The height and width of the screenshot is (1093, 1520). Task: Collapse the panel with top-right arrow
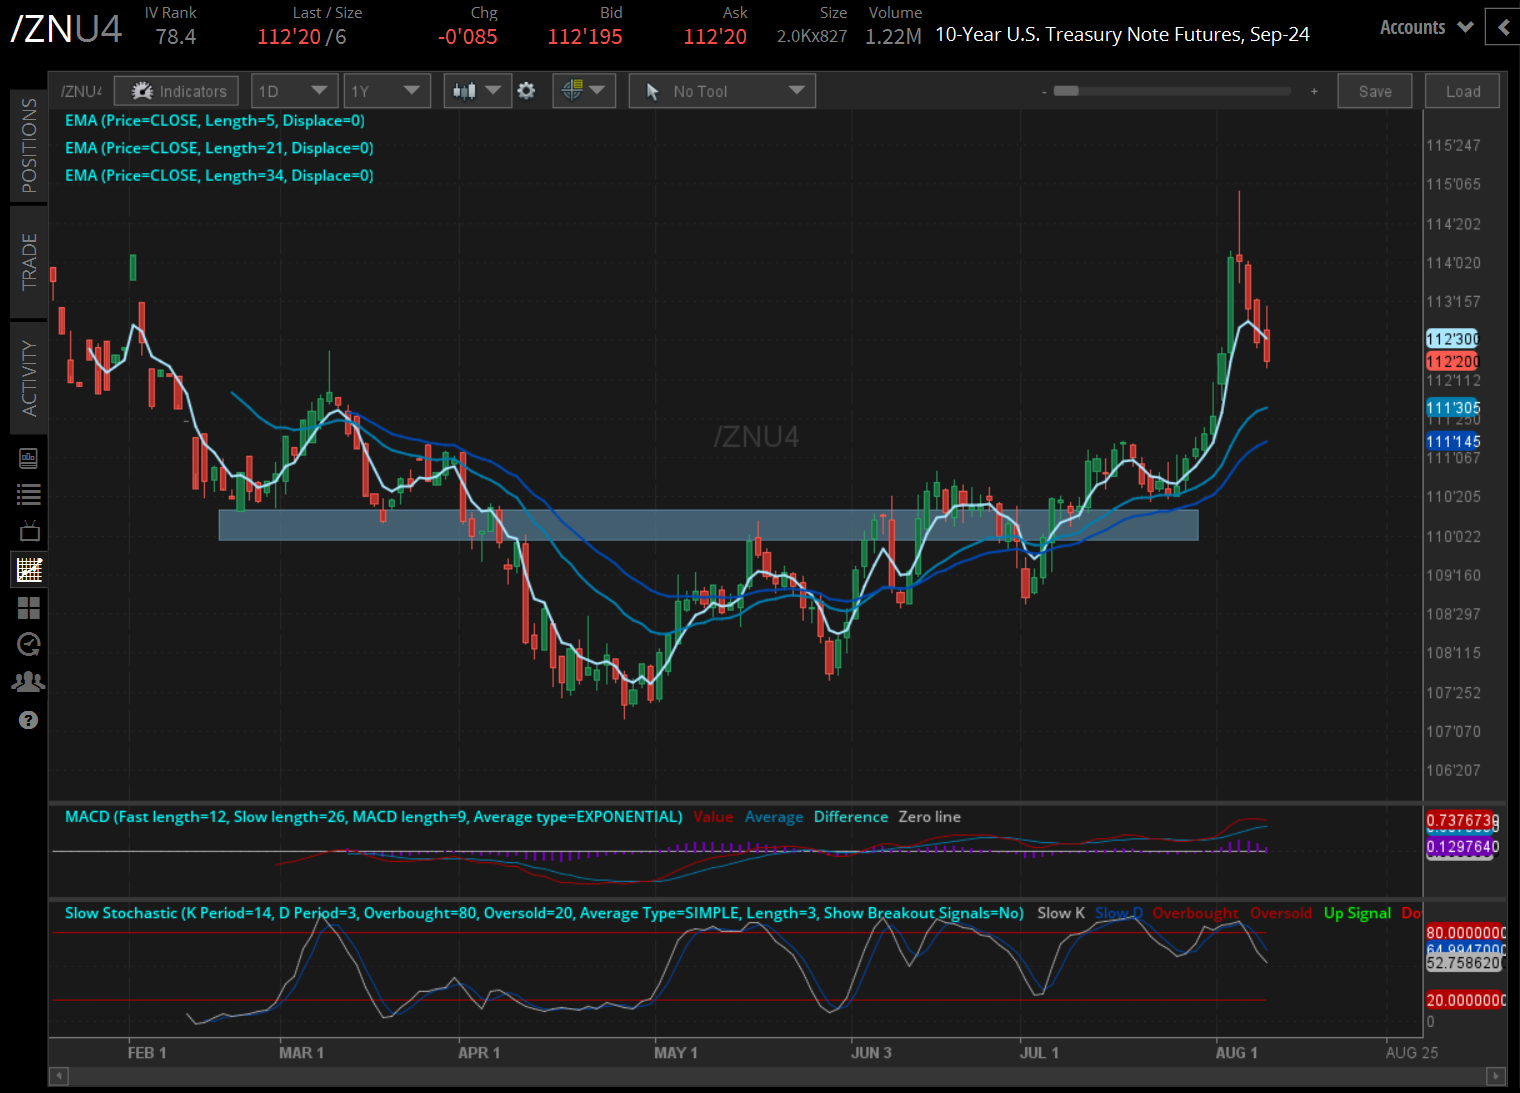pyautogui.click(x=1502, y=28)
